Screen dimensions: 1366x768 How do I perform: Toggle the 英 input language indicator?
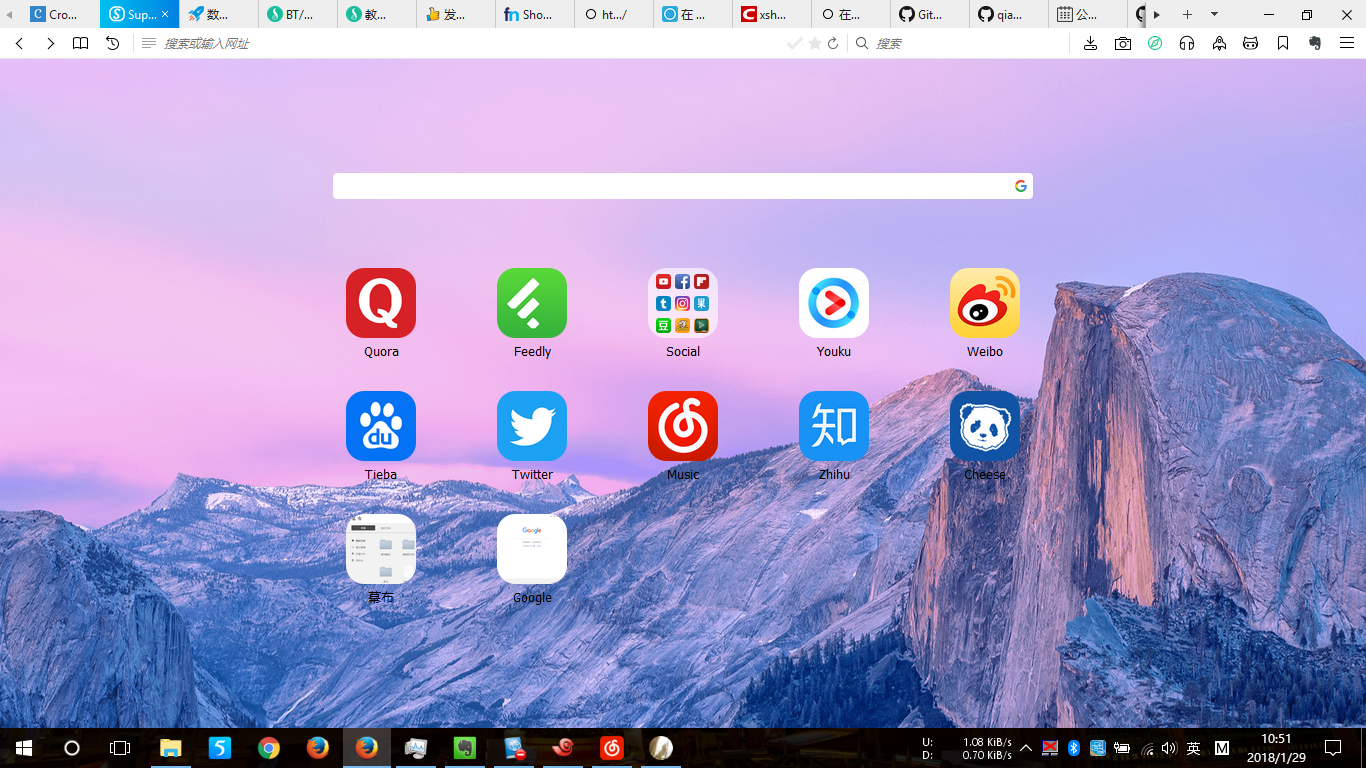[x=1193, y=748]
